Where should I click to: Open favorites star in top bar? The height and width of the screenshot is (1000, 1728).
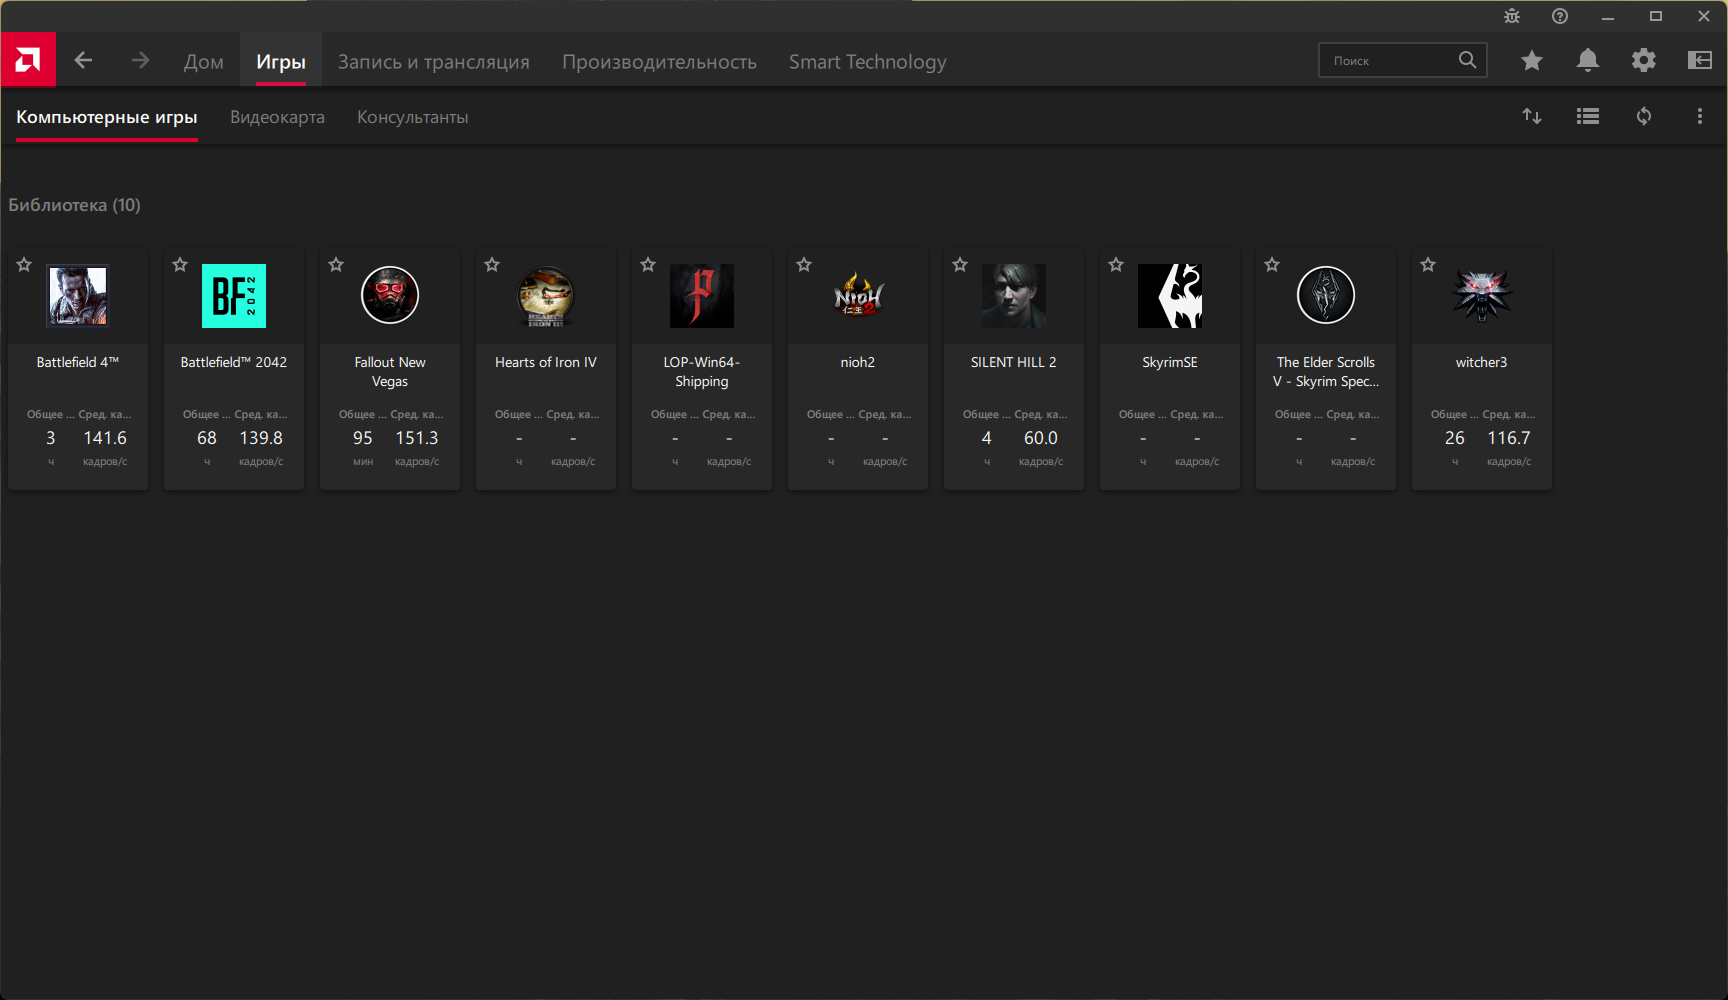click(1532, 61)
